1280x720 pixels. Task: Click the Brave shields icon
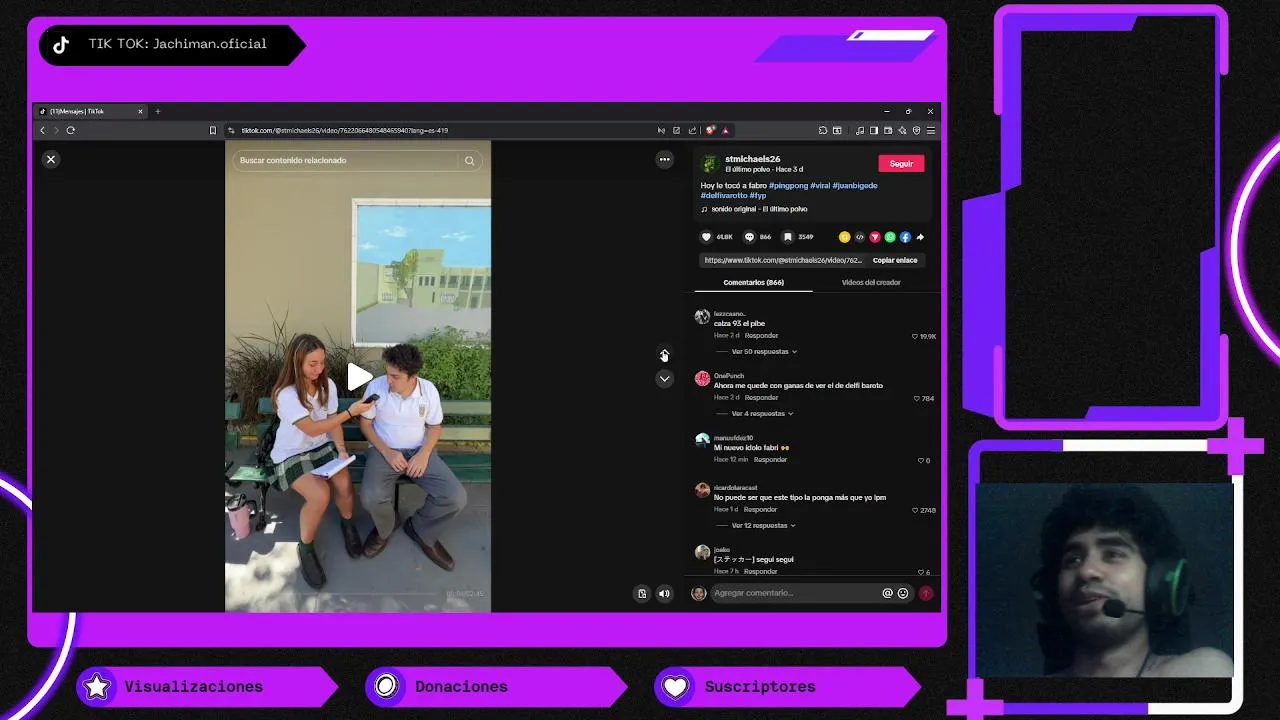point(710,130)
